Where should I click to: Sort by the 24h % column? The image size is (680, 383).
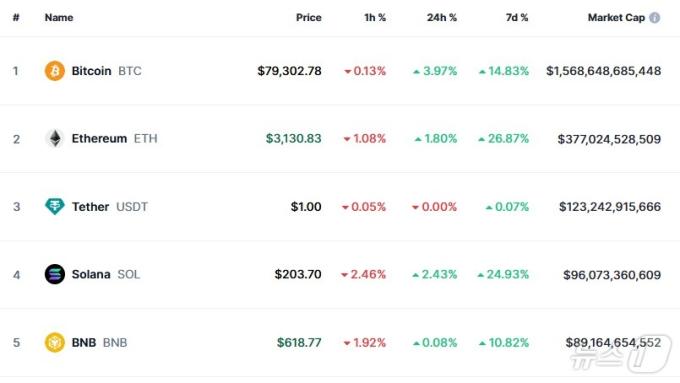coord(441,18)
